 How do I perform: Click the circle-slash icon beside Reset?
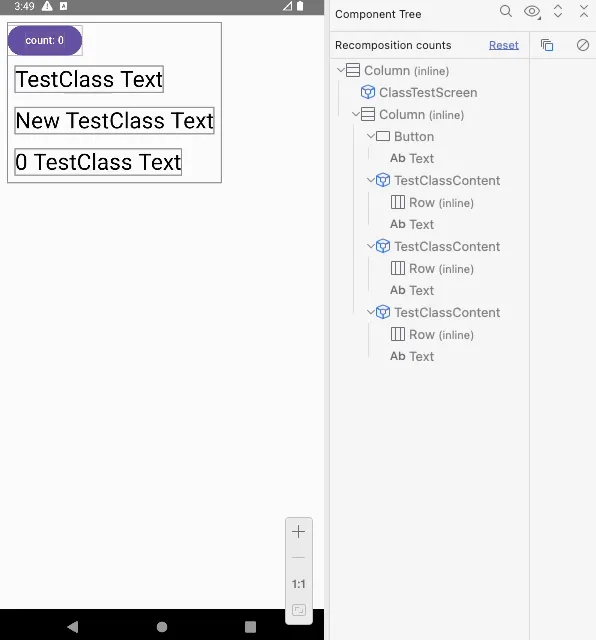pyautogui.click(x=583, y=45)
